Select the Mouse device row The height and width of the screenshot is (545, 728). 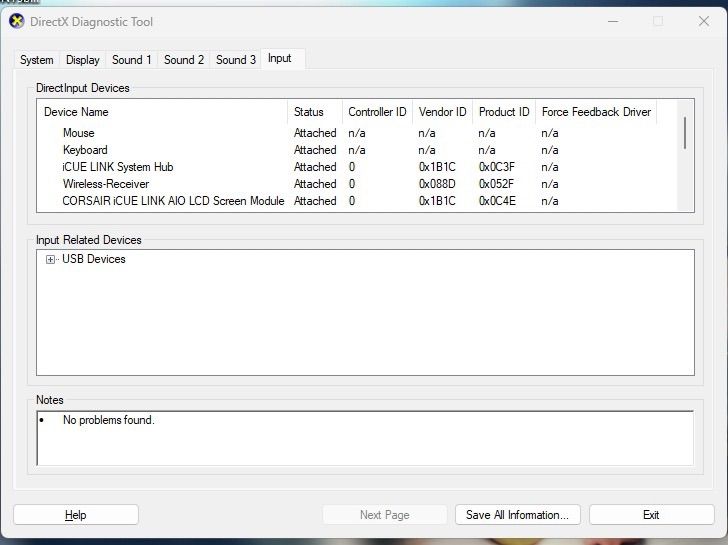(79, 133)
